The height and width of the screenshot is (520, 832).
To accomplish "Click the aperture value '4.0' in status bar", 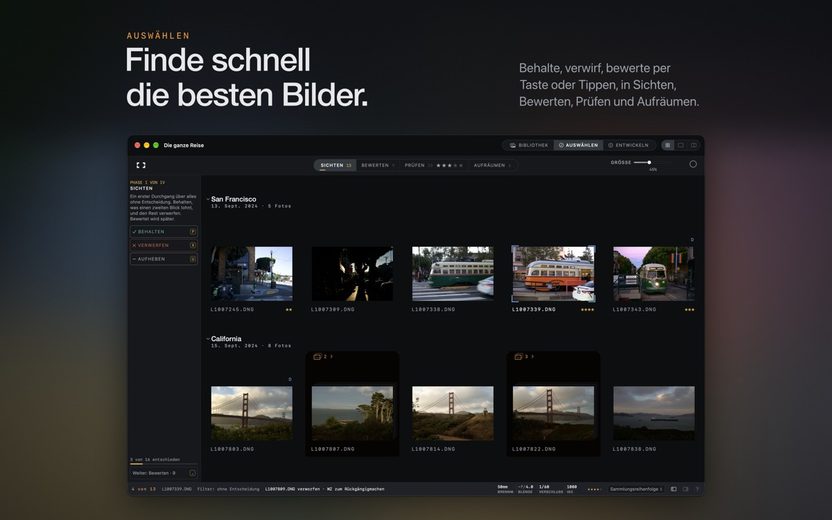I will [529, 487].
